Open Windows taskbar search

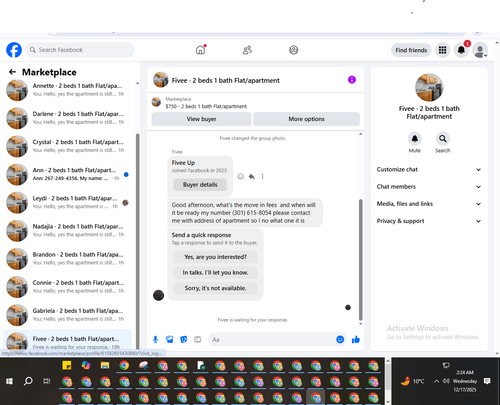[x=28, y=381]
